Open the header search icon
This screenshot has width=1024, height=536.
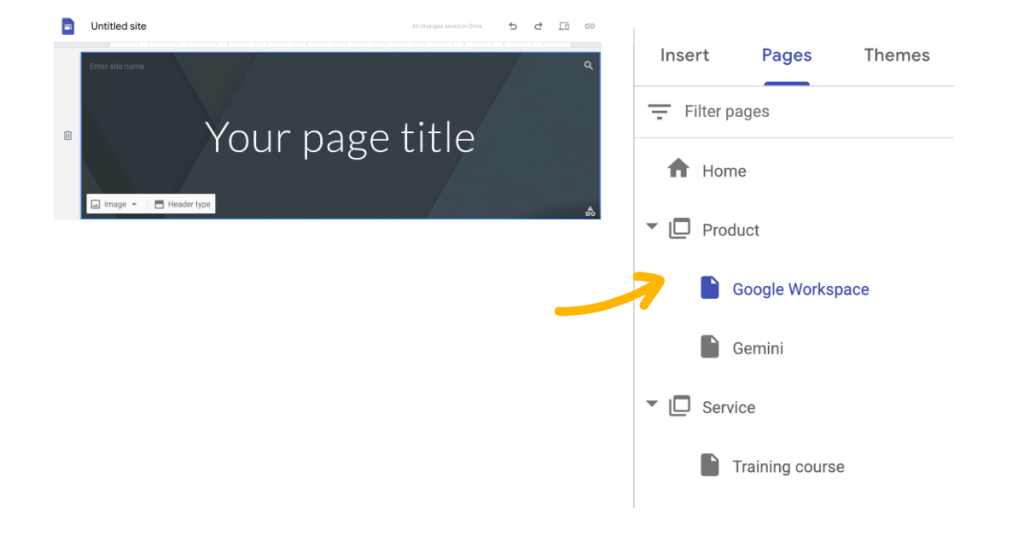click(x=588, y=65)
